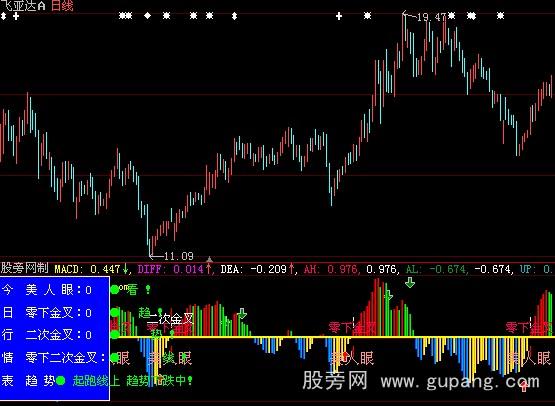
Task: Click the MACD: 0.447 value
Action: pos(87,269)
